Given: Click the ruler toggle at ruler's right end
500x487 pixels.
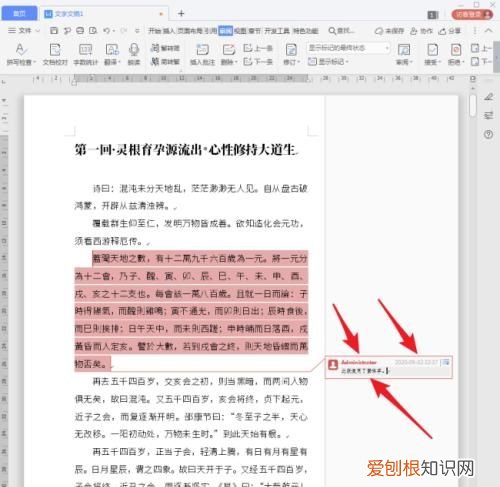Looking at the screenshot, I should click(473, 79).
